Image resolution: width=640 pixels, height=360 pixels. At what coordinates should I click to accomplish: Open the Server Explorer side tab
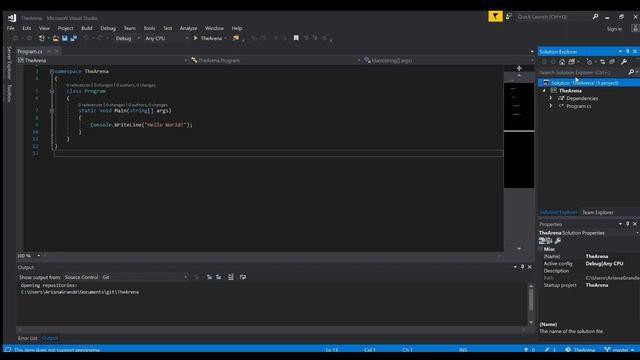9,63
